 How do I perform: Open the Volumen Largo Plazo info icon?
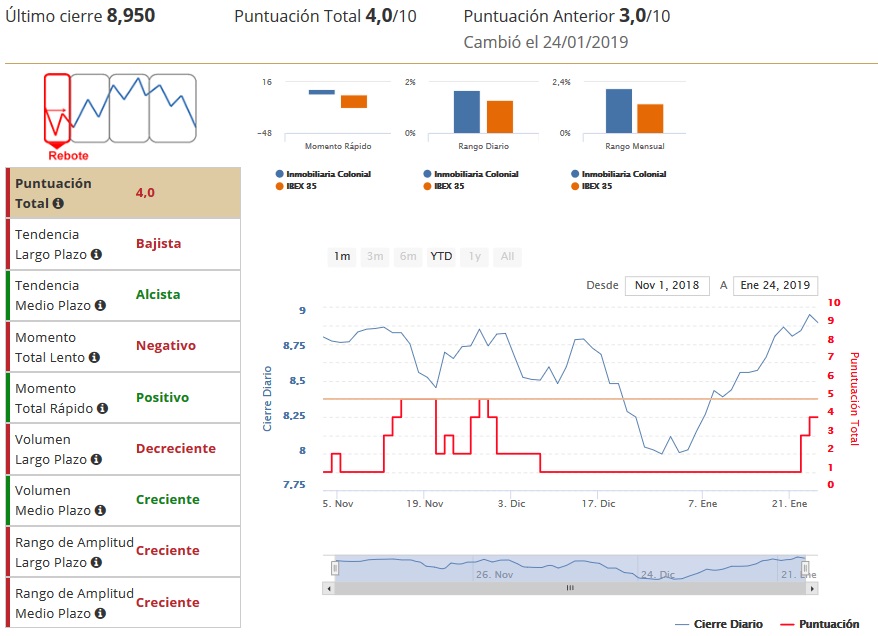[x=96, y=460]
